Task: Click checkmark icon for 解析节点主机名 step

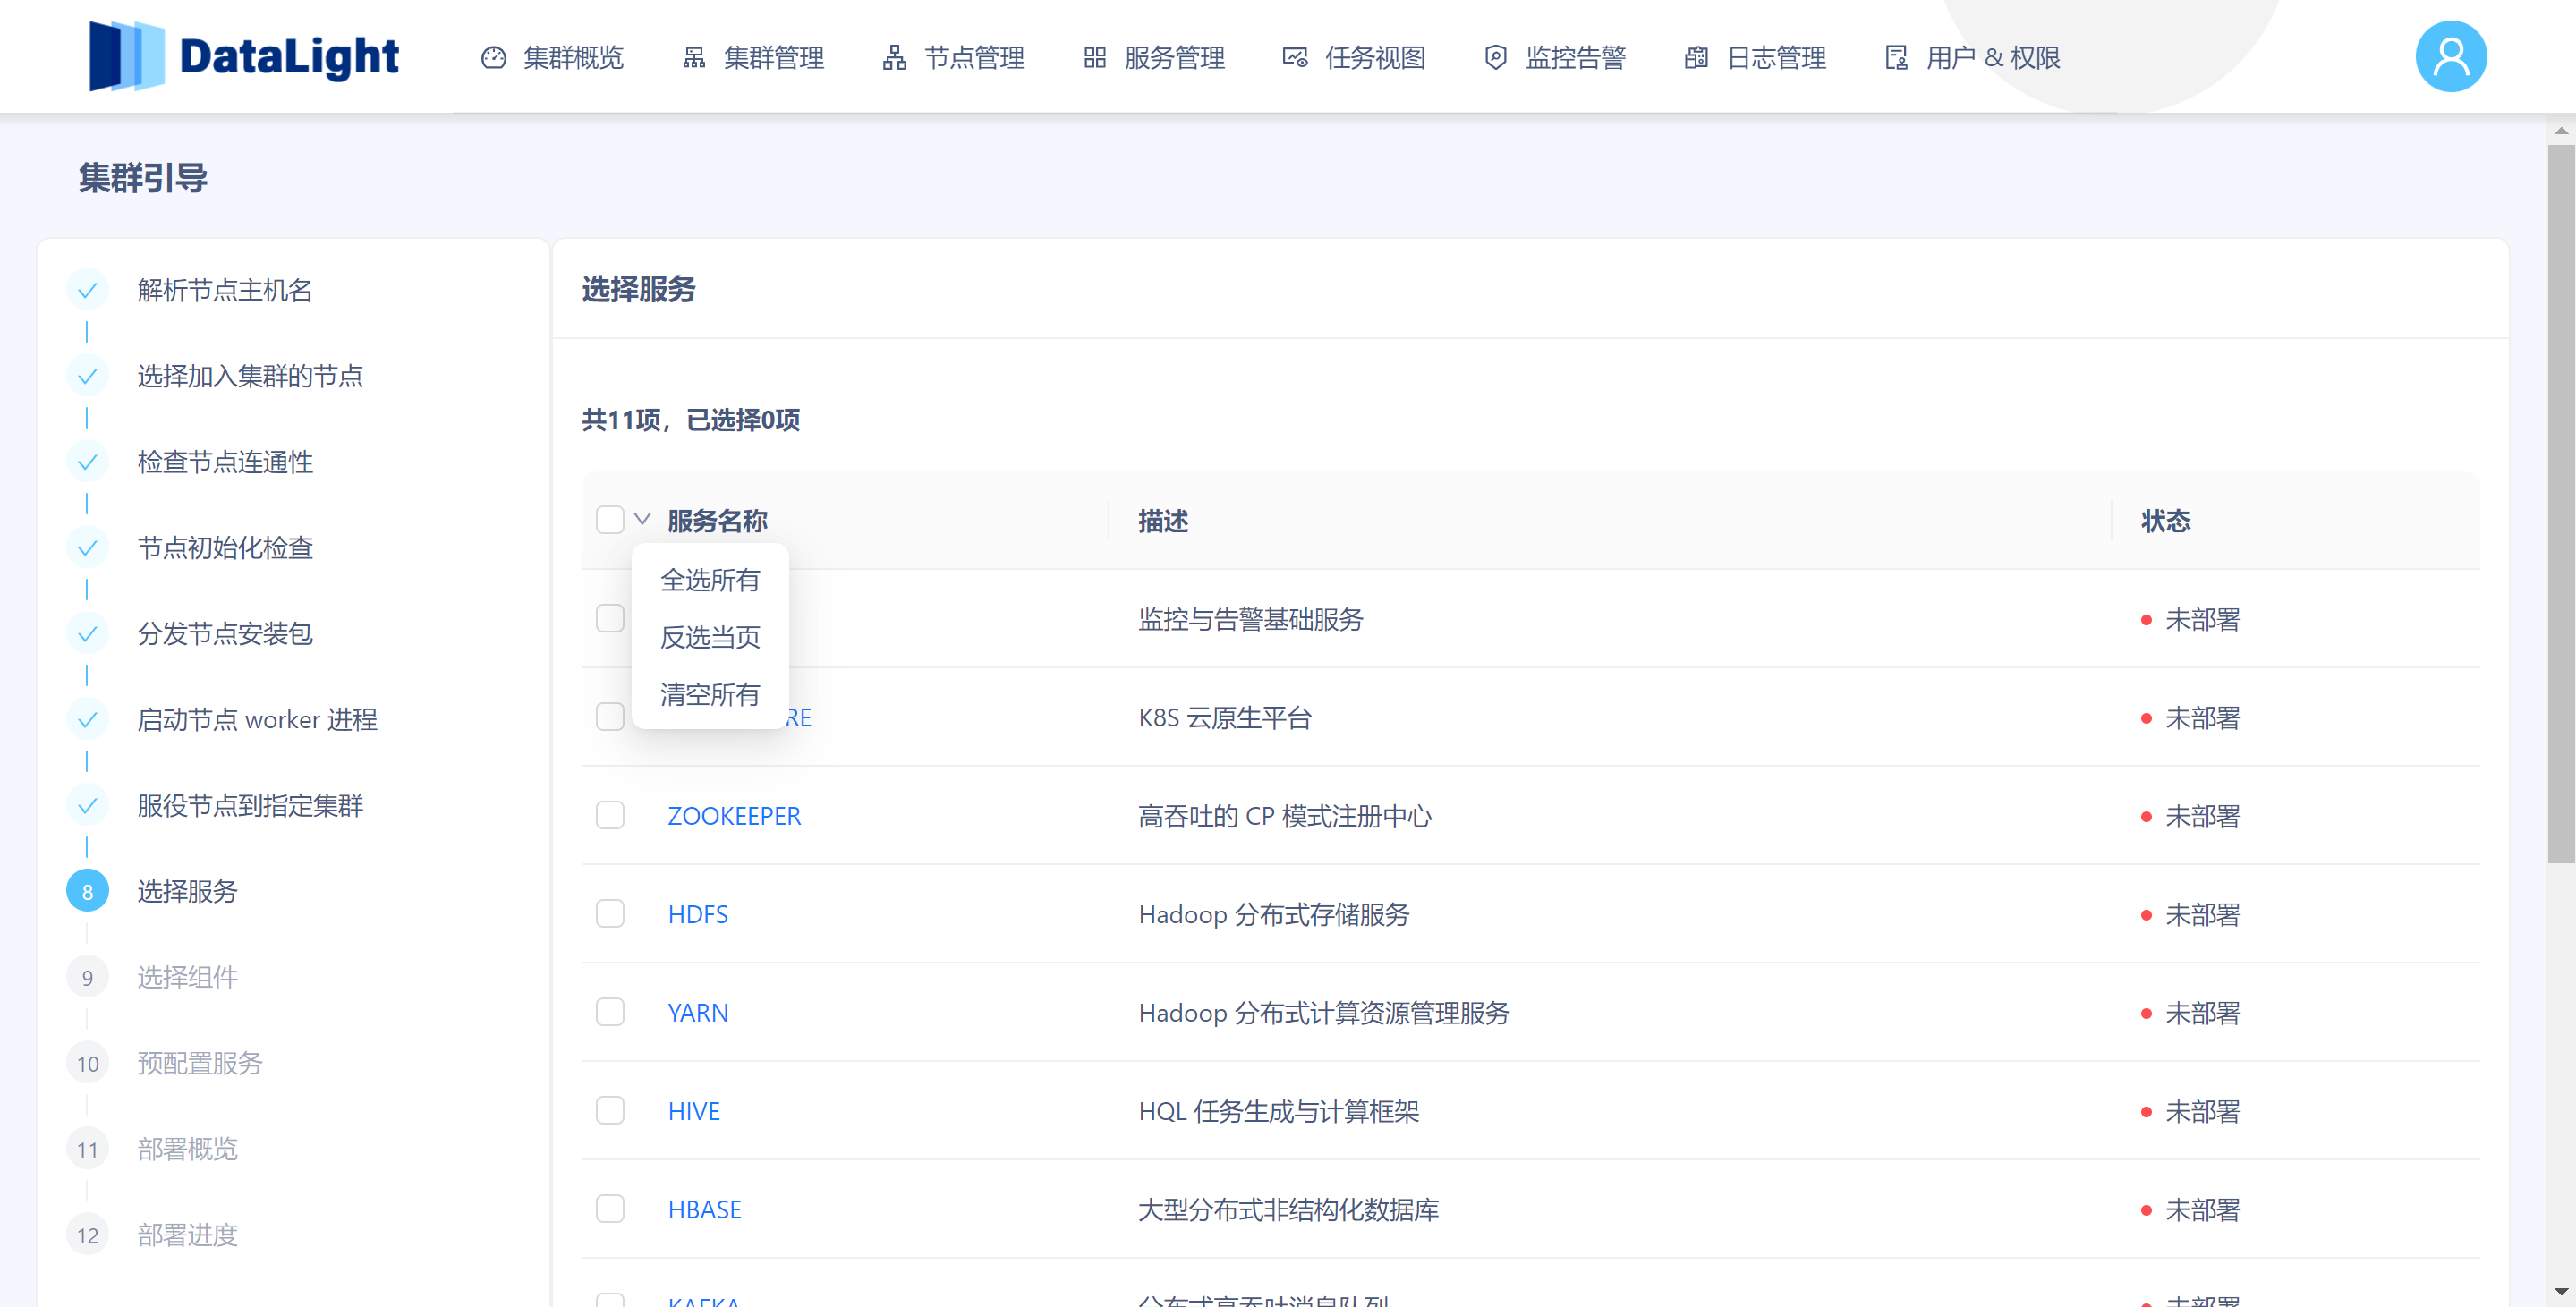Action: pyautogui.click(x=87, y=290)
